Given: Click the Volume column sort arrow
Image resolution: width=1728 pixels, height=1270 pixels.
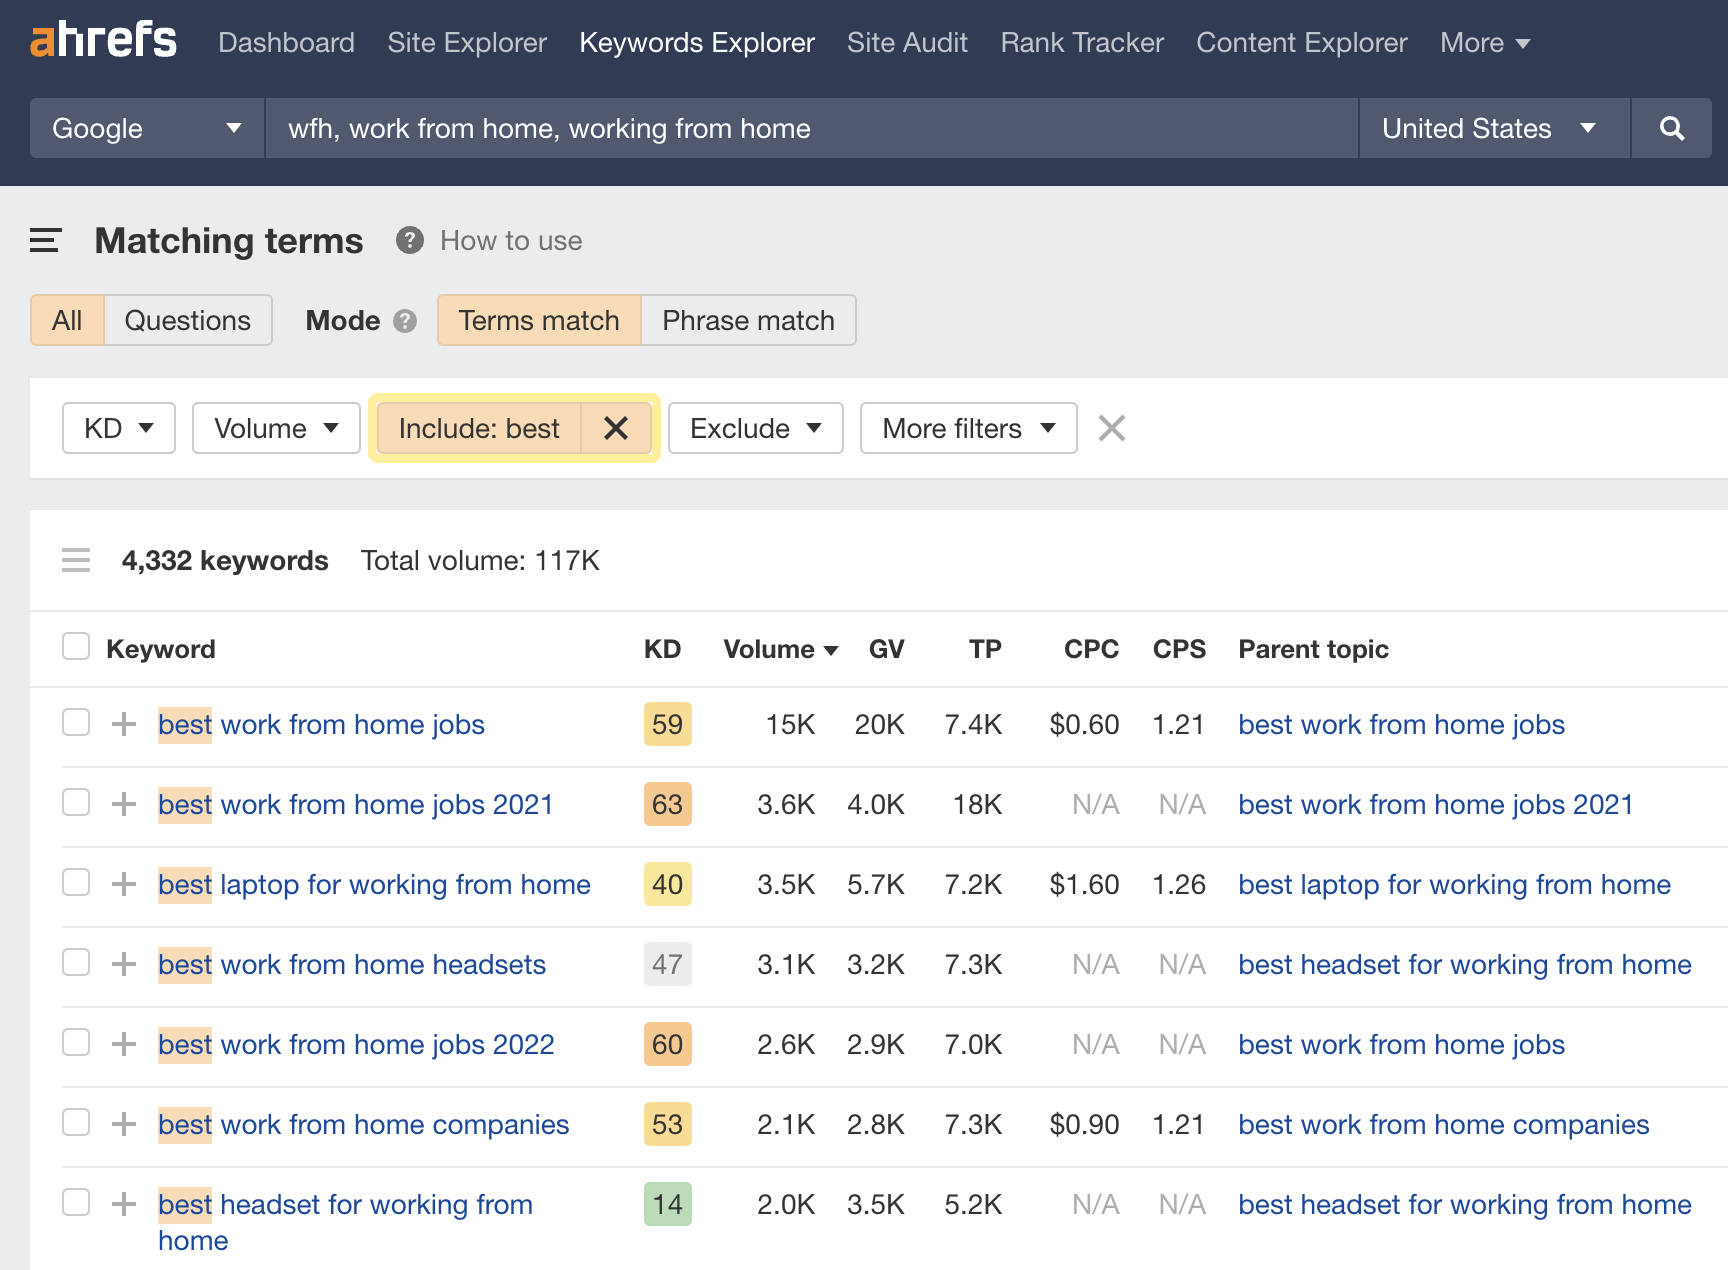Looking at the screenshot, I should click(x=832, y=650).
